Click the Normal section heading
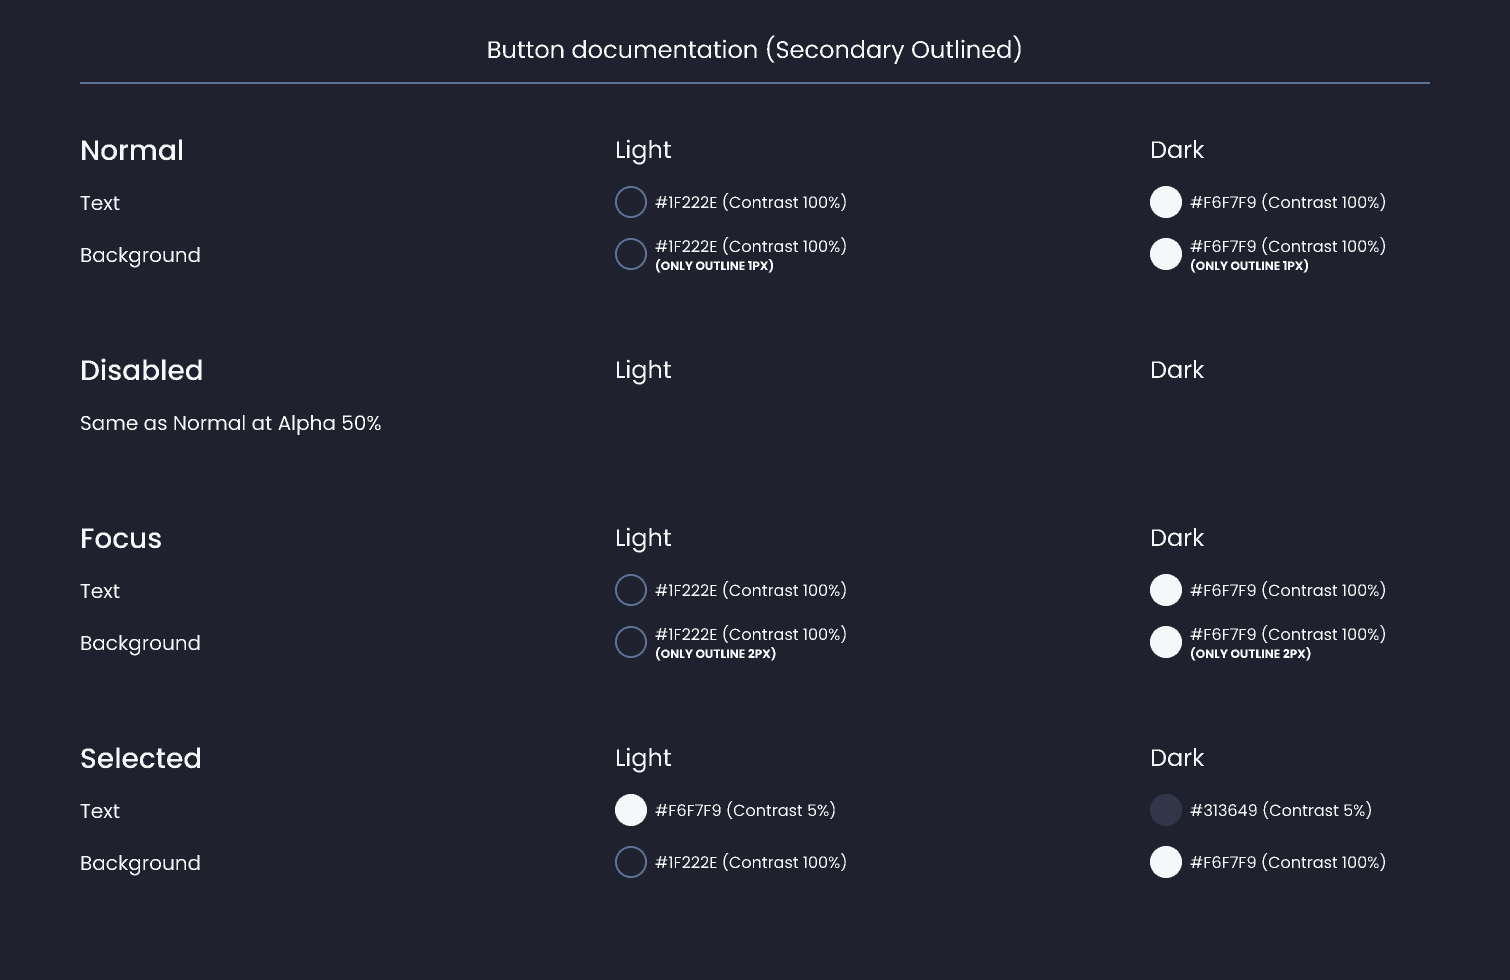The width and height of the screenshot is (1510, 980). coord(132,150)
